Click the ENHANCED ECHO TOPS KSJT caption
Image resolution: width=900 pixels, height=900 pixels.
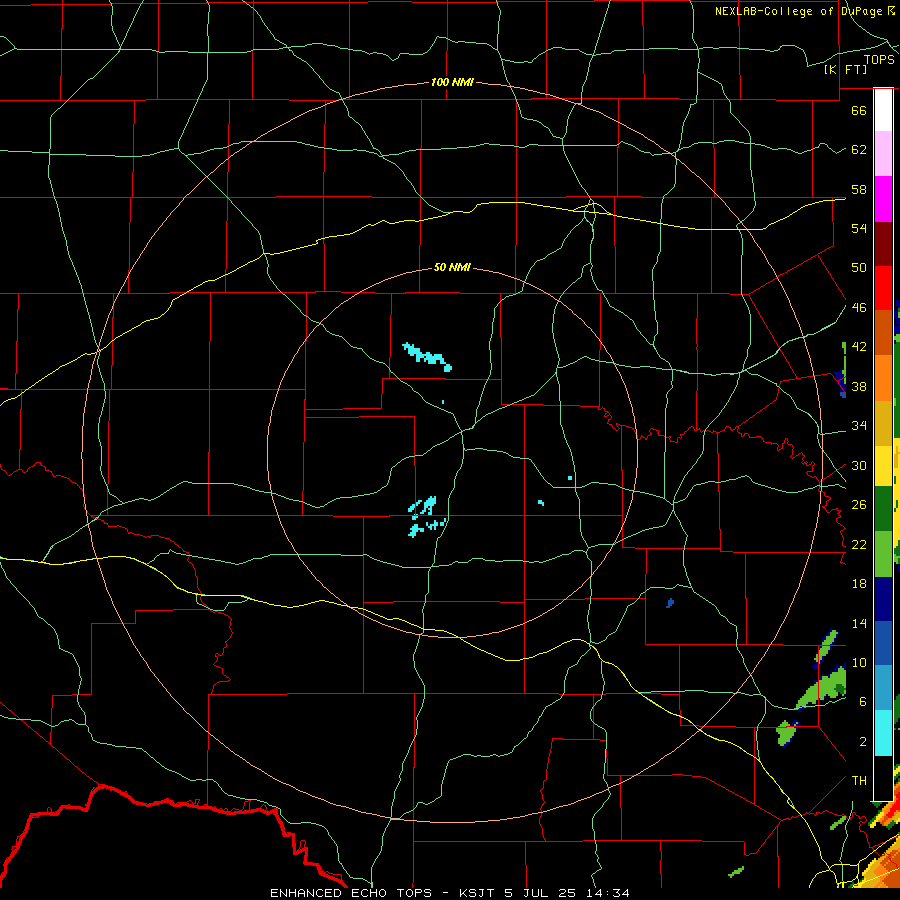click(449, 893)
